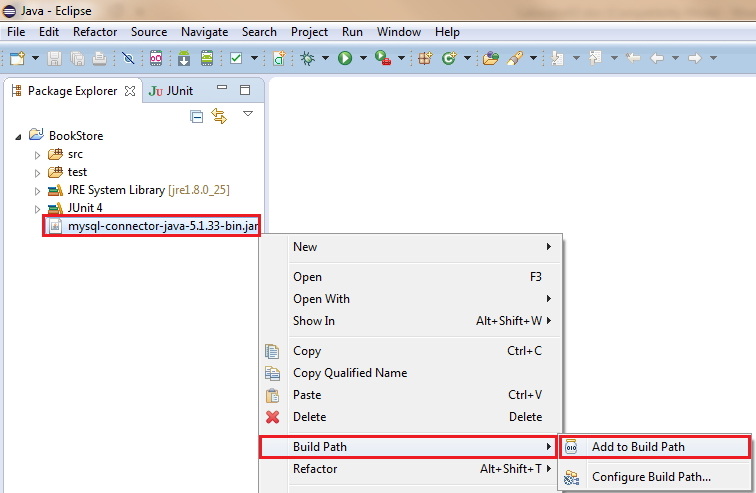This screenshot has height=493, width=756.
Task: Click the New Java Package icon
Action: (425, 58)
